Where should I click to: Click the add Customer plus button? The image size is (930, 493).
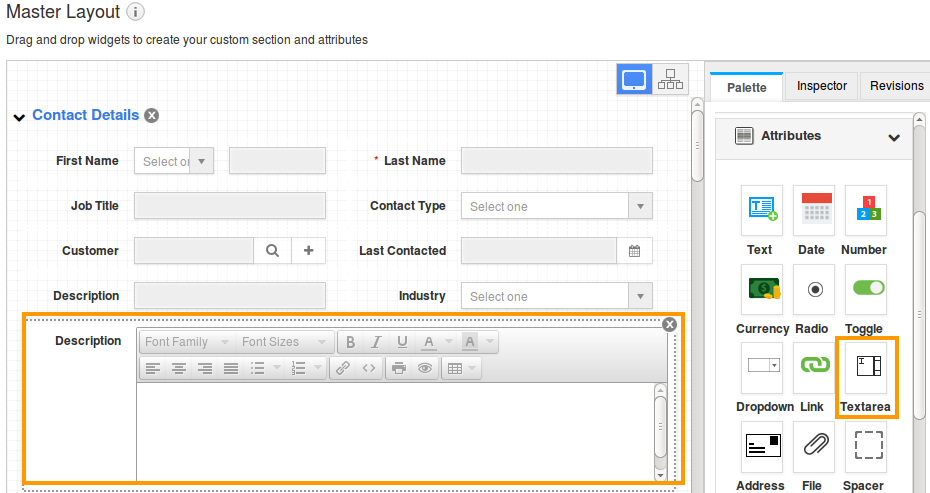(308, 251)
